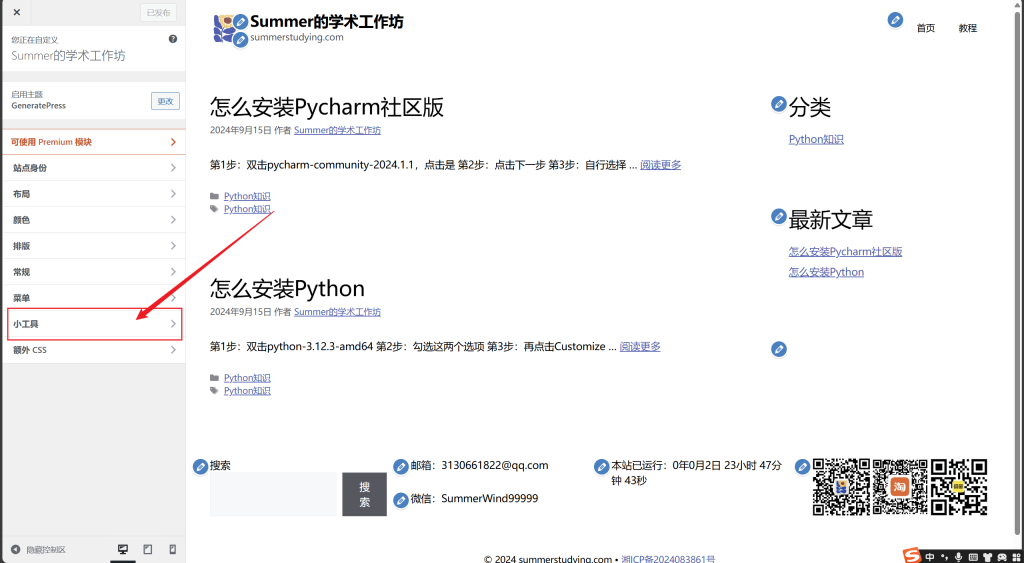Click the middle QR code with 淘 logo
Image resolution: width=1024 pixels, height=563 pixels.
click(900, 487)
